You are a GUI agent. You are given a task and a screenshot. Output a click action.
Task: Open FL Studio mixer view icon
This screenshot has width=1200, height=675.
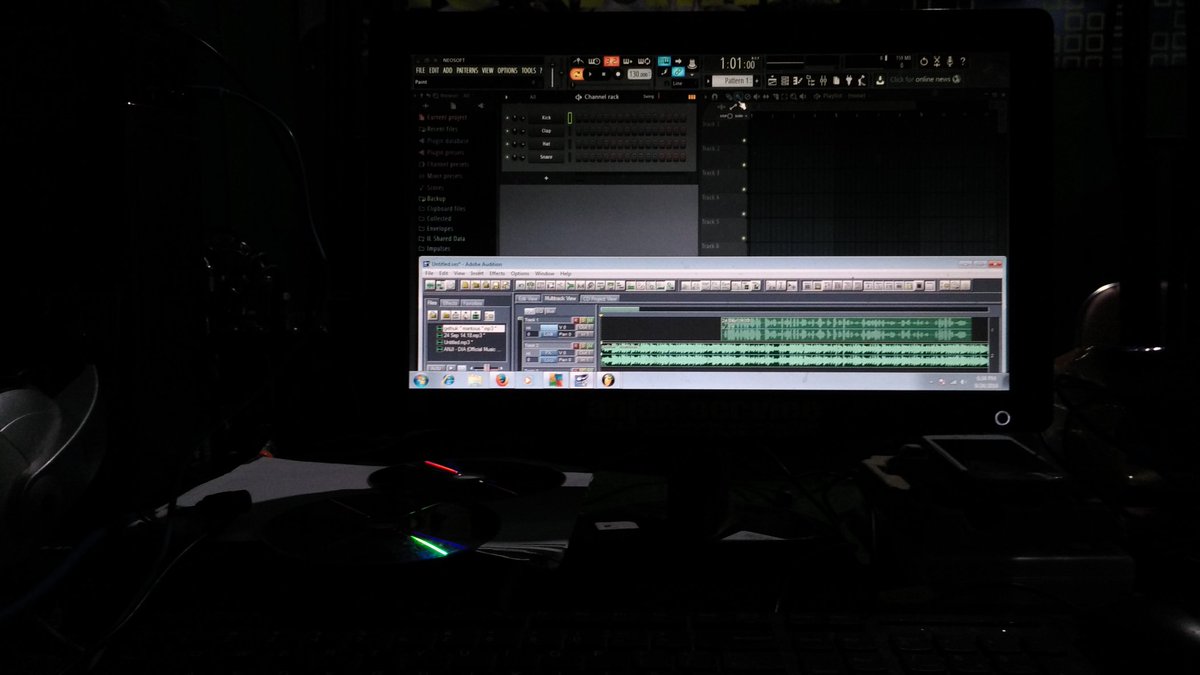coord(823,81)
